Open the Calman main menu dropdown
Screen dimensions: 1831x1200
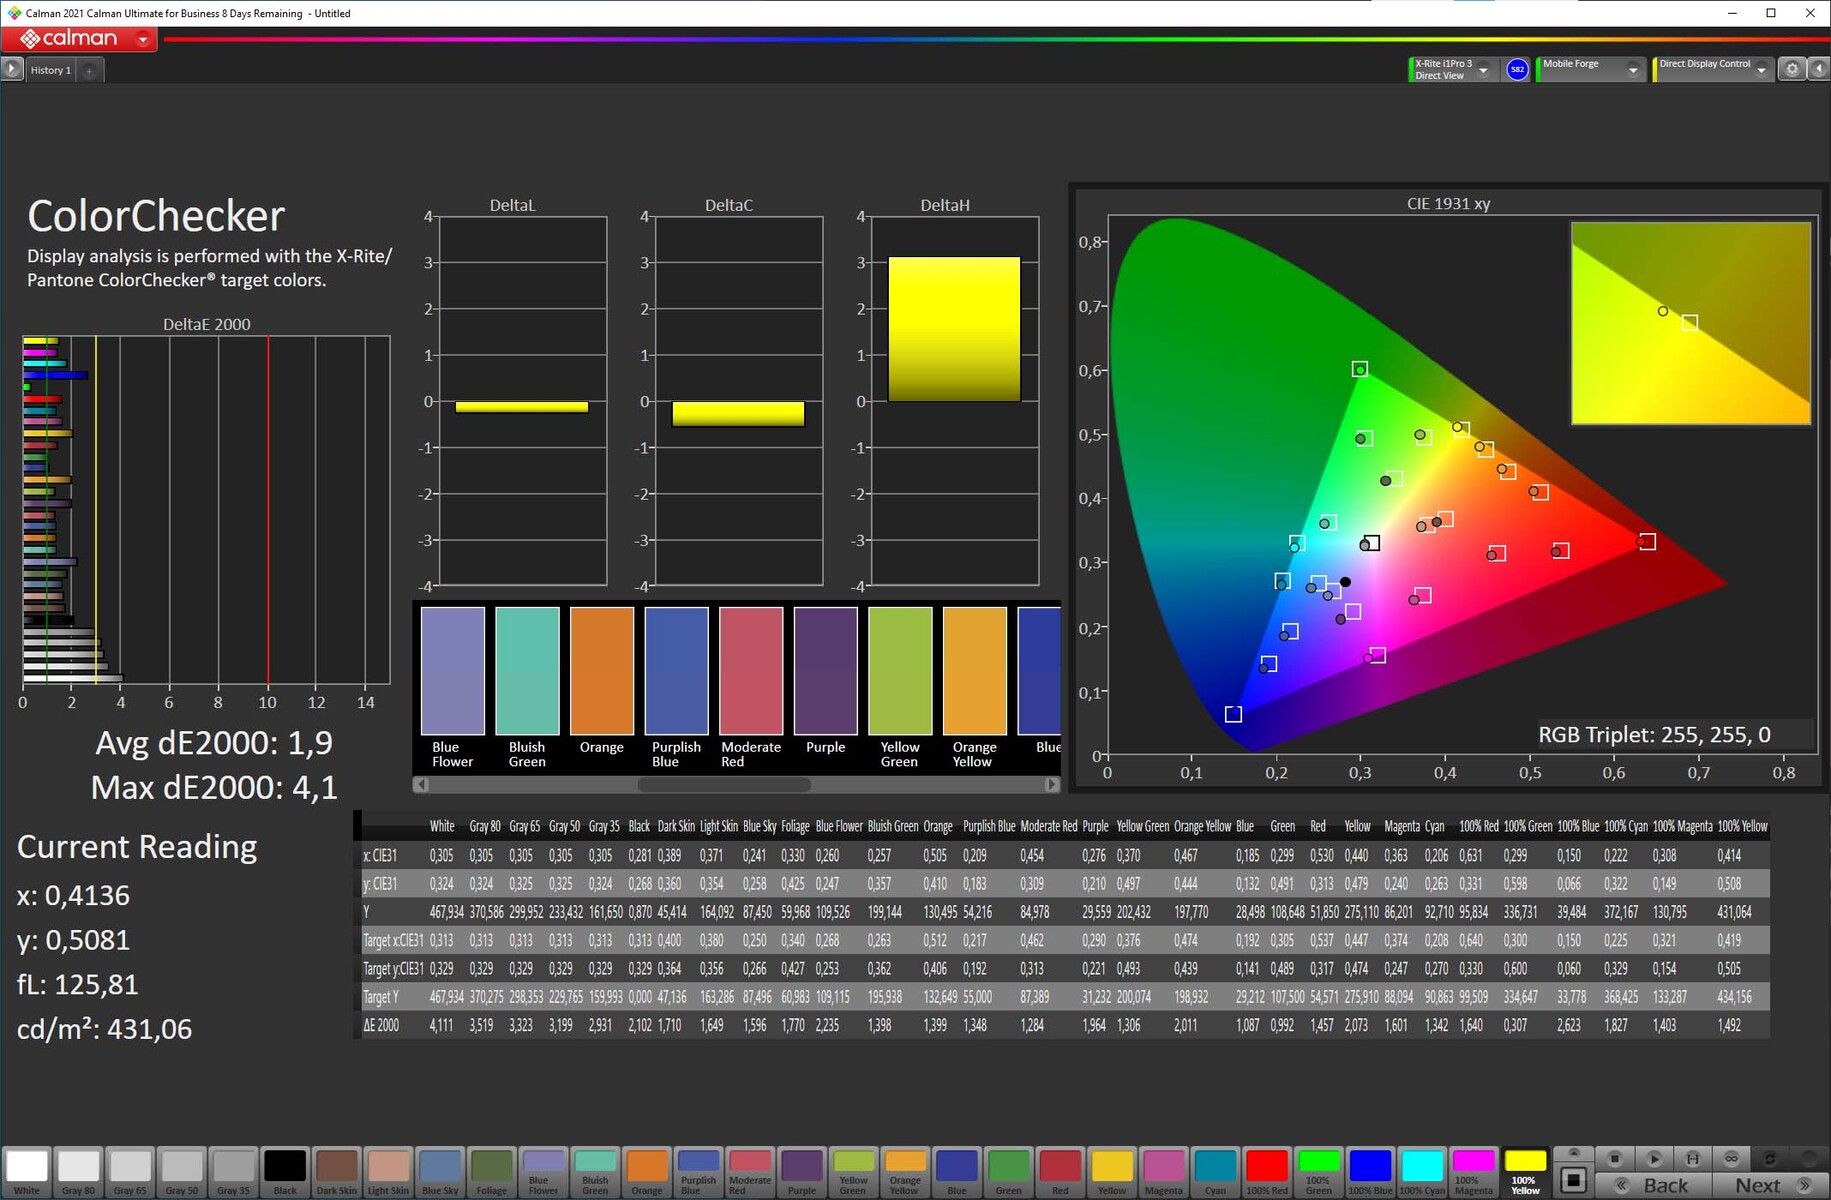pyautogui.click(x=143, y=39)
